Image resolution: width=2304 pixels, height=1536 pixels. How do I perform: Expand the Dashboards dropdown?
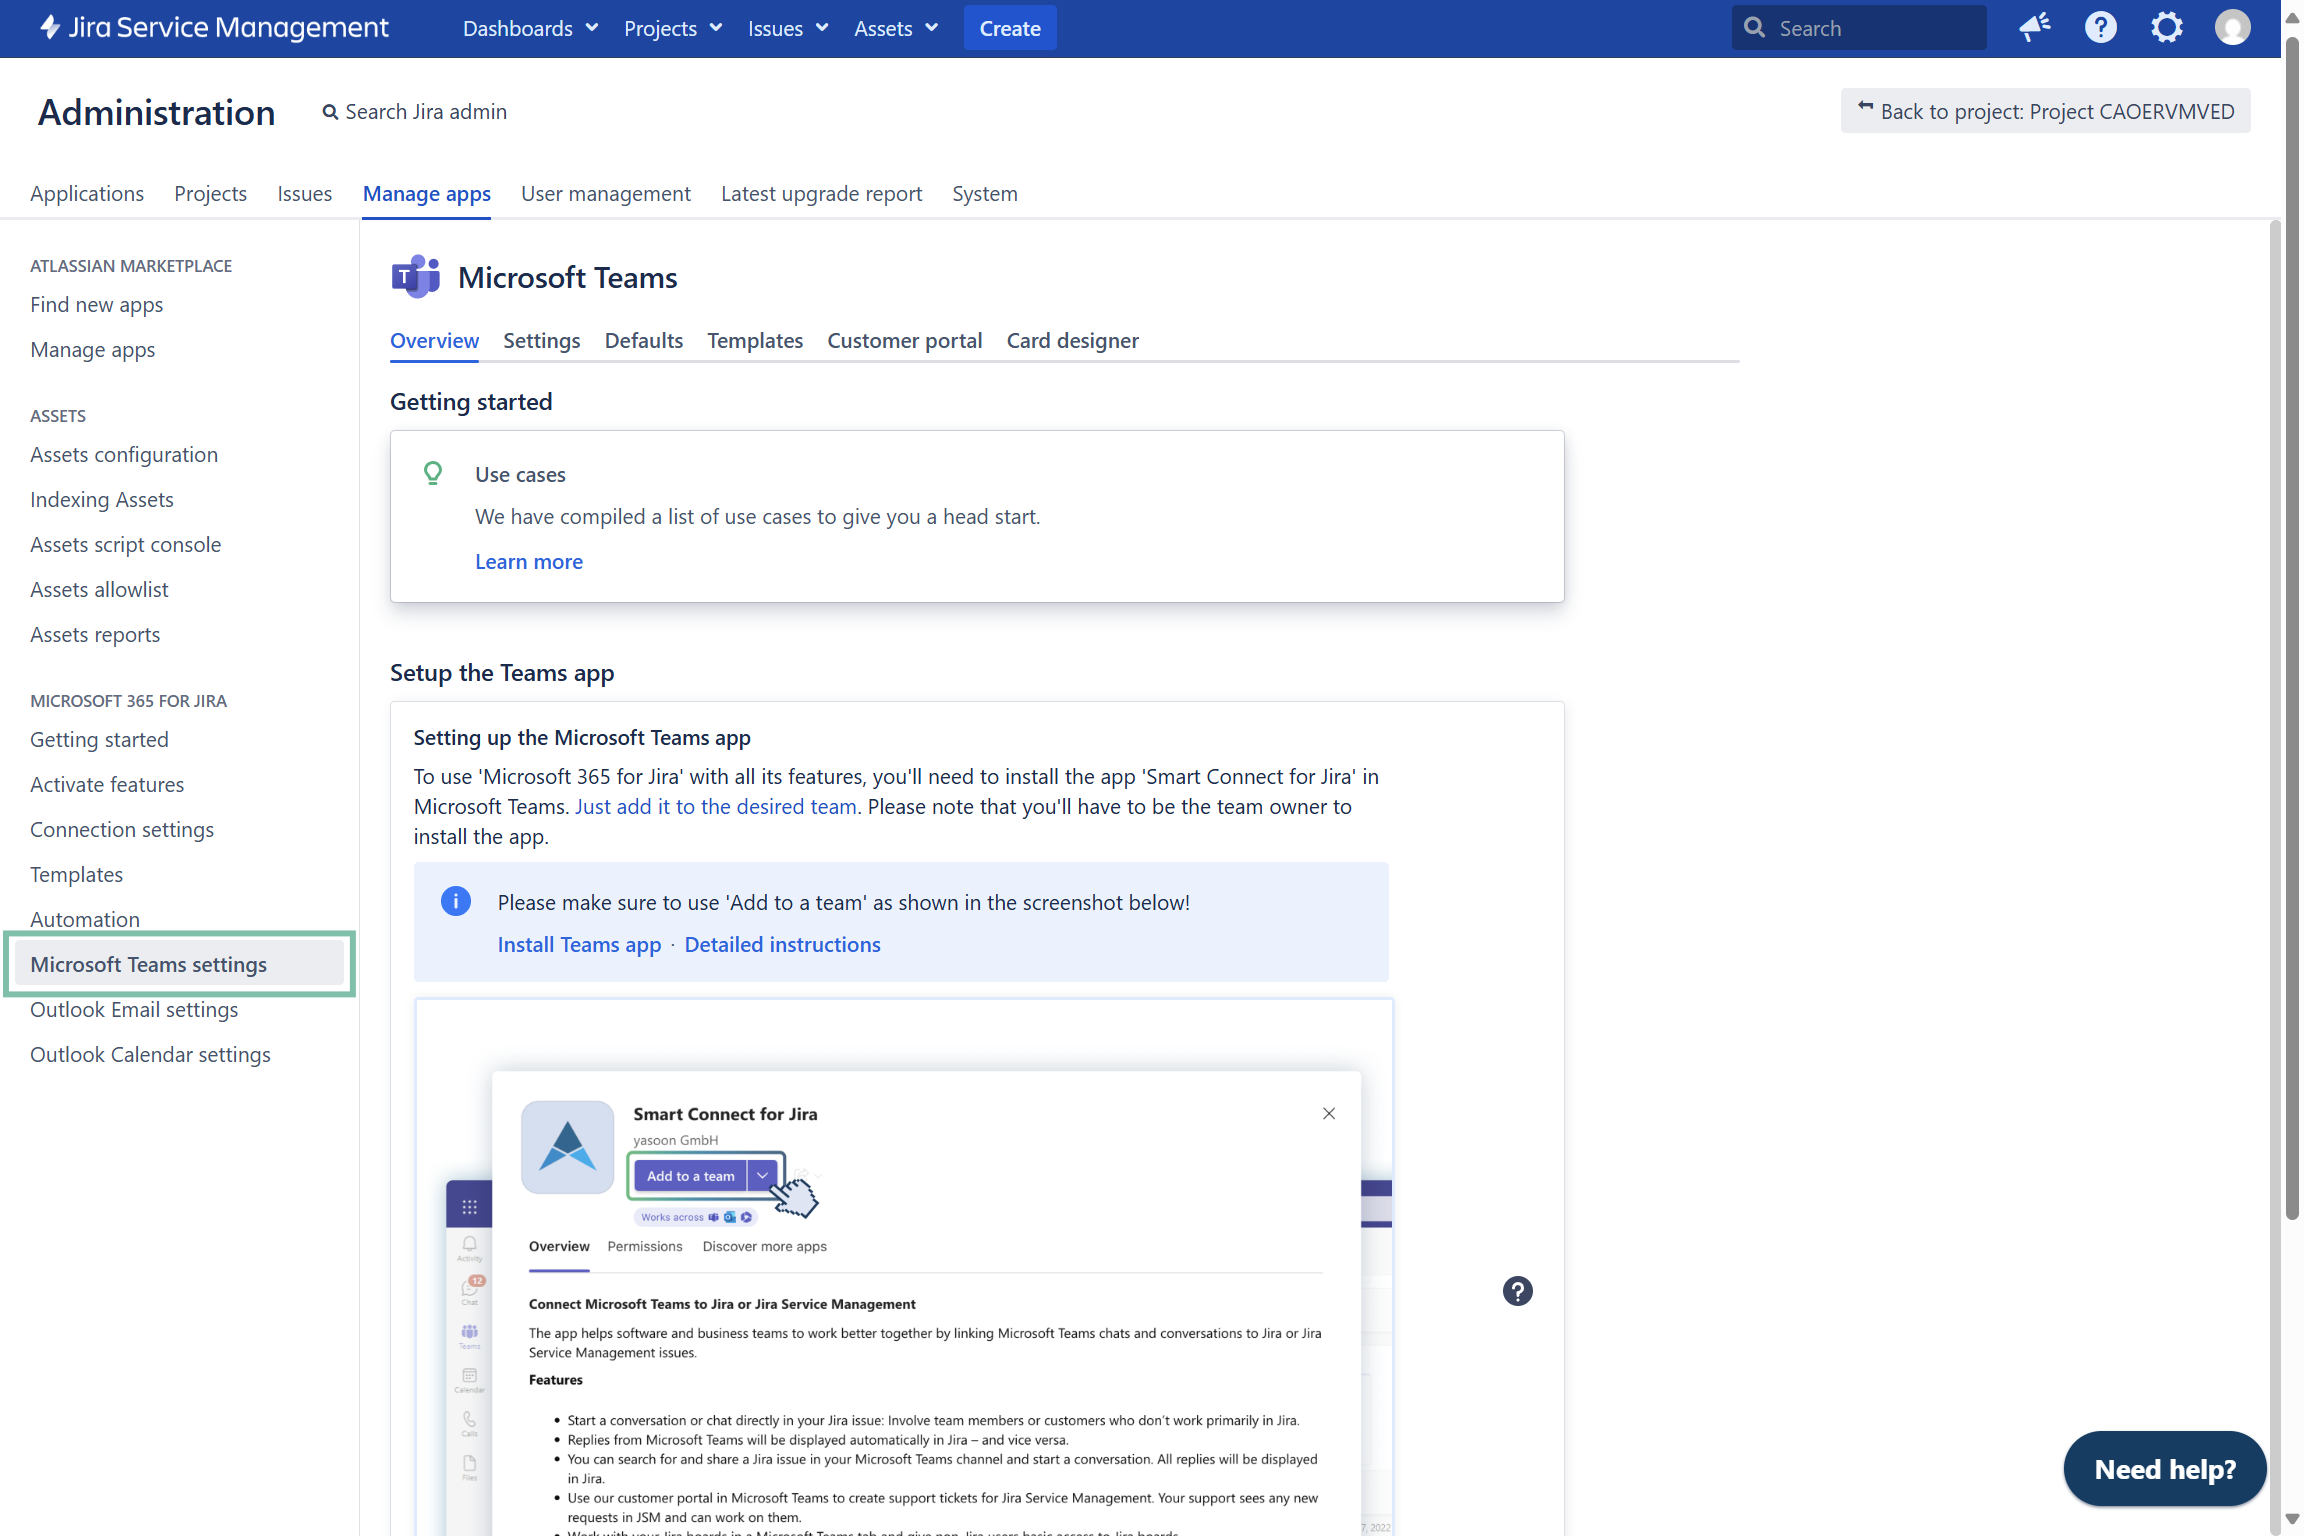(530, 28)
